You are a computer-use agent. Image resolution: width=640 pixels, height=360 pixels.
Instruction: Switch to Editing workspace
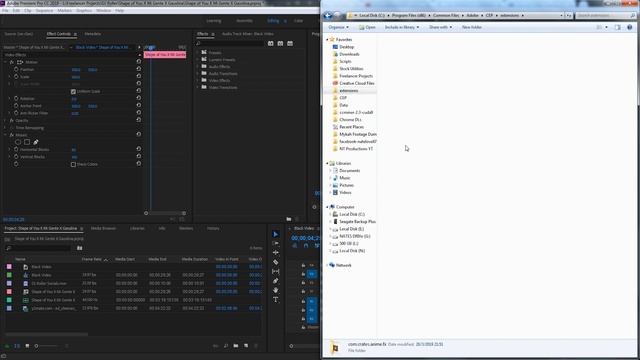pos(273,21)
